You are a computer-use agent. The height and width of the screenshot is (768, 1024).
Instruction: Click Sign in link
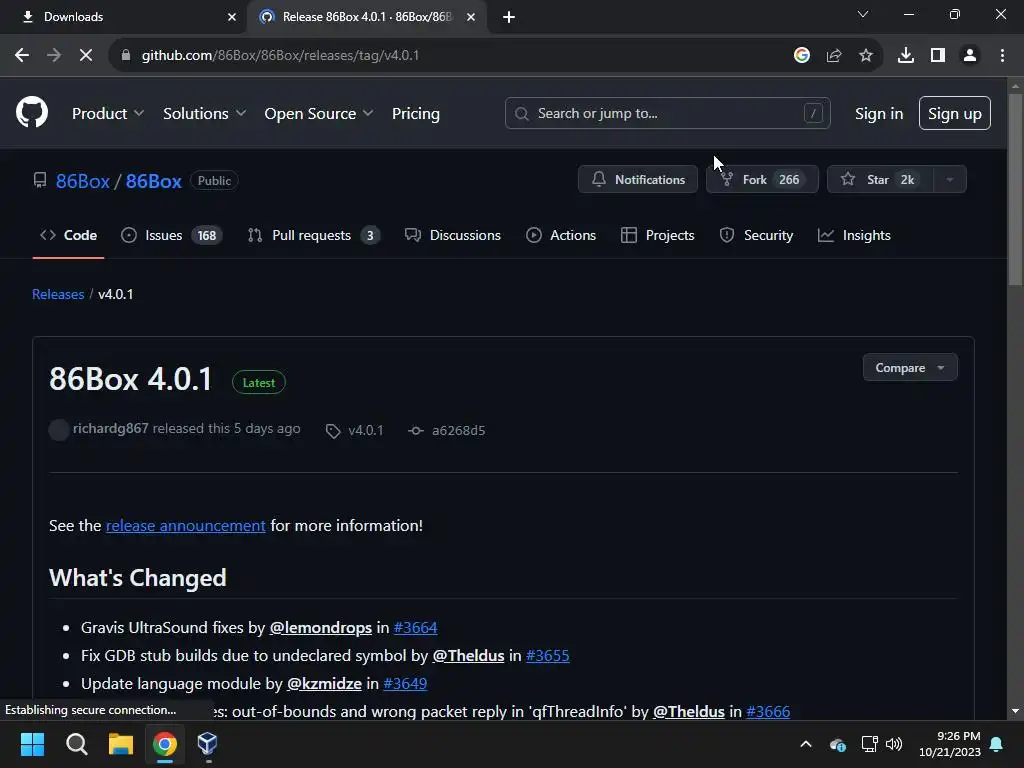(879, 114)
